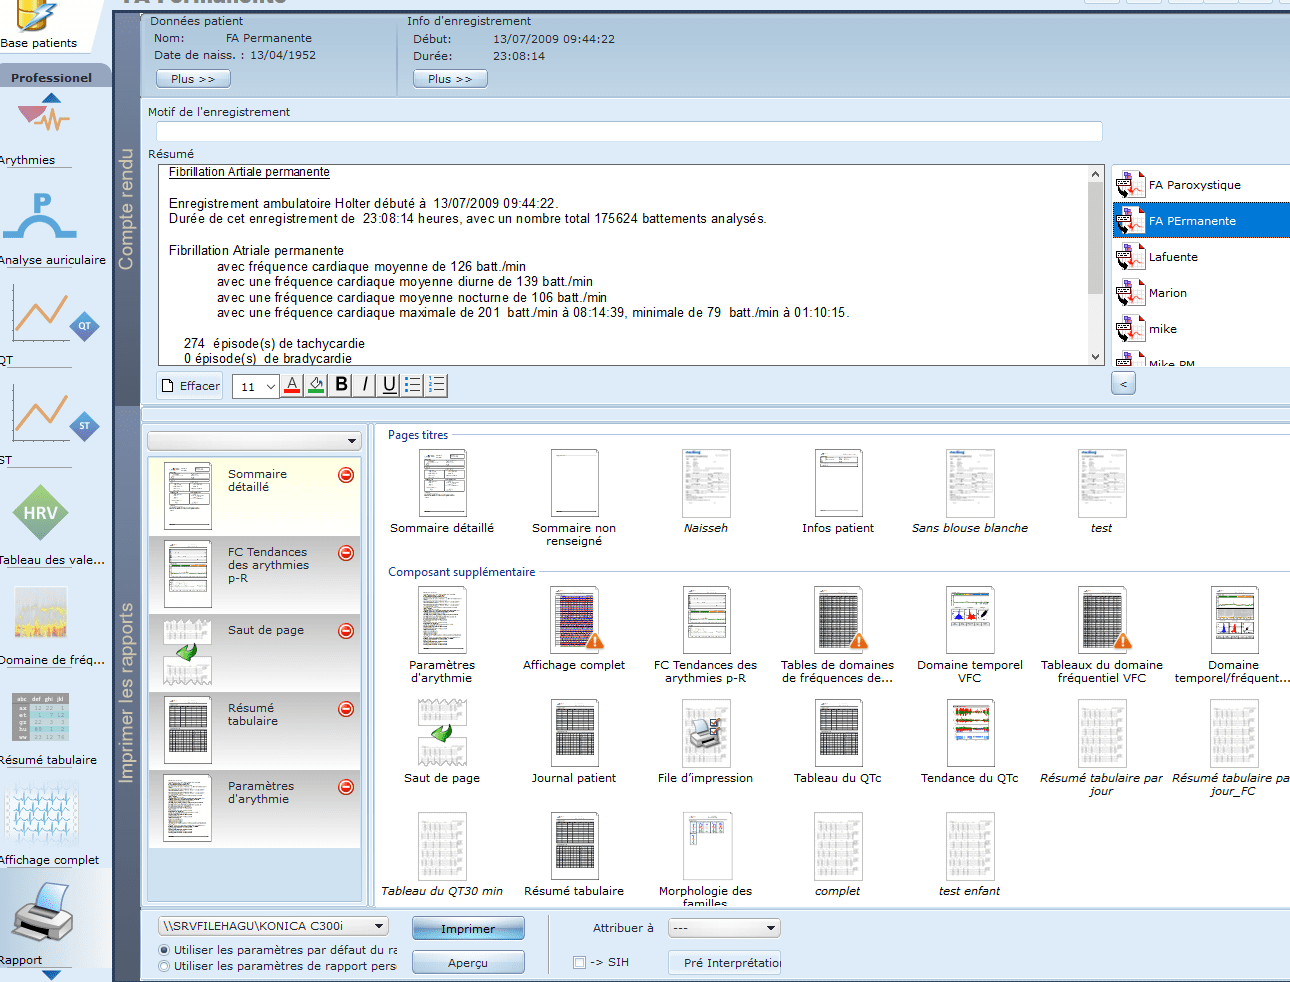
Task: Select default report parameters radio option
Action: (164, 950)
